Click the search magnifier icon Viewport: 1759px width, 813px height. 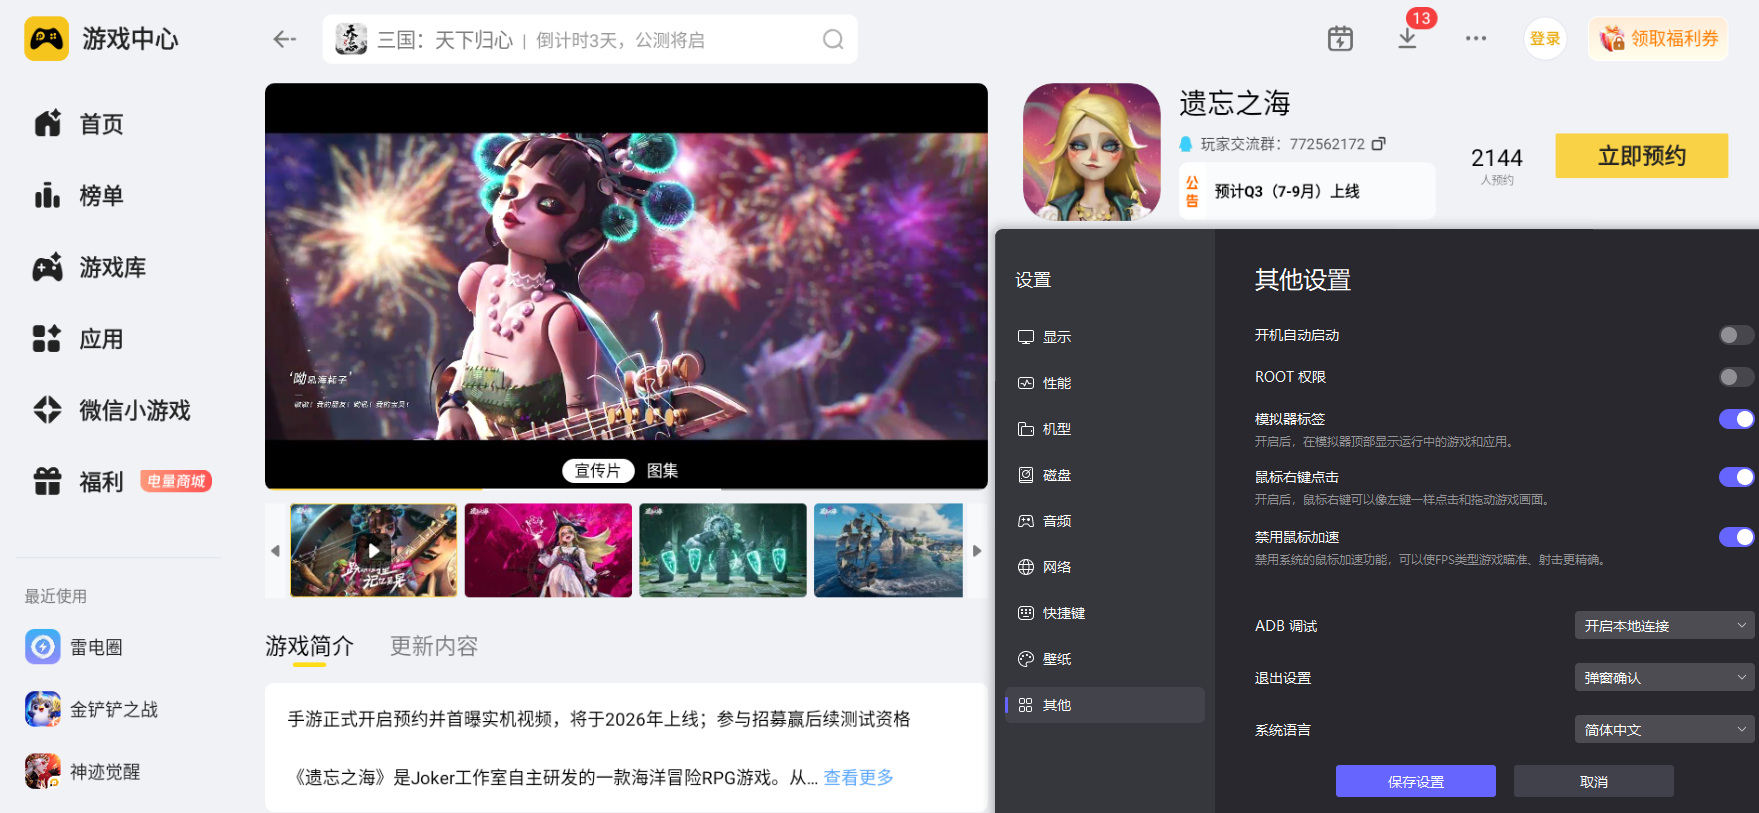pyautogui.click(x=833, y=39)
